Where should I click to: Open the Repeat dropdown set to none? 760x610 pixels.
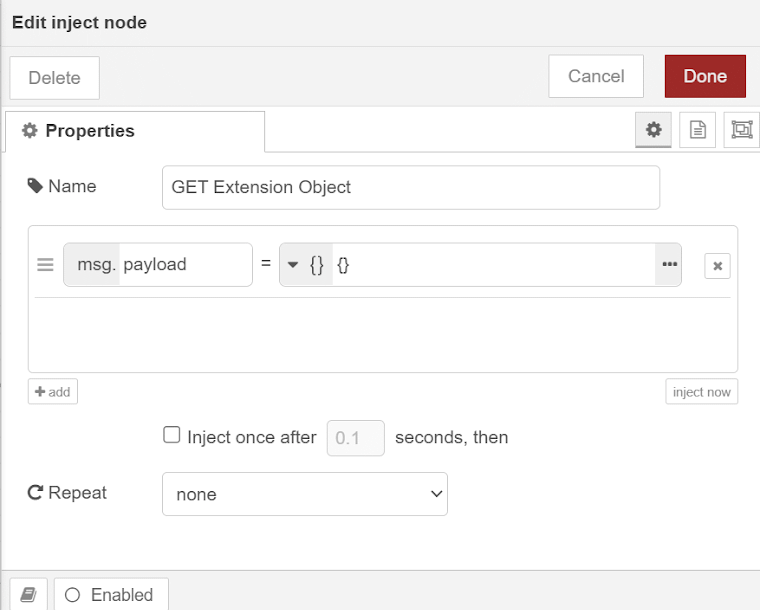pyautogui.click(x=304, y=494)
